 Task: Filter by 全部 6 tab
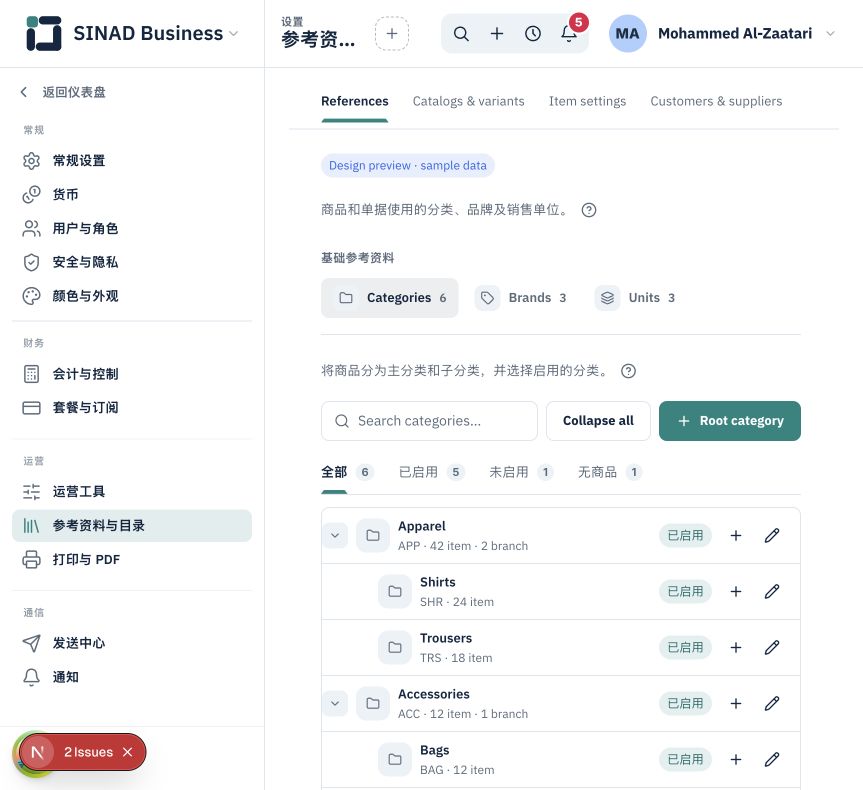[347, 472]
